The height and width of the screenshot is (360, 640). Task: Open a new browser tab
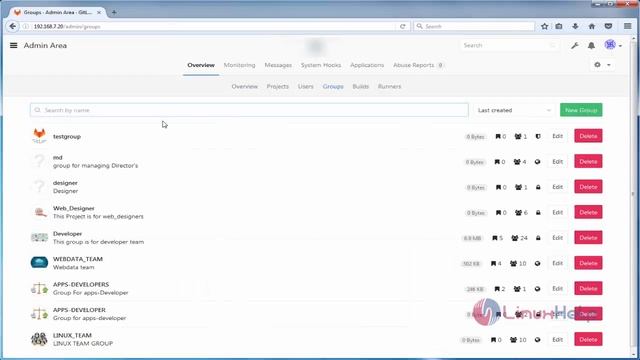(114, 12)
